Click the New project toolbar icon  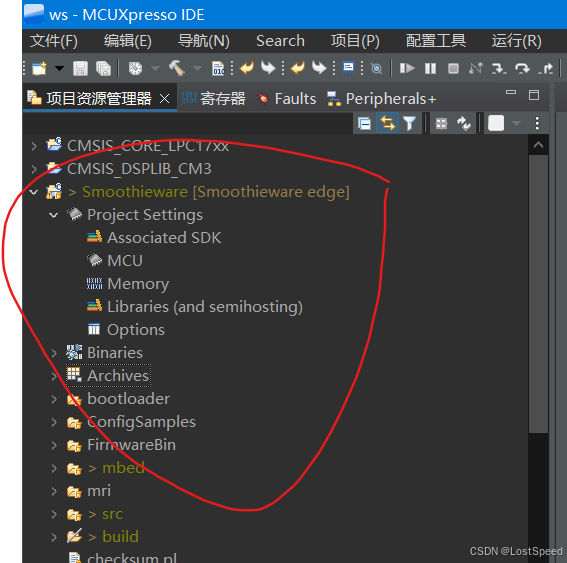39,68
